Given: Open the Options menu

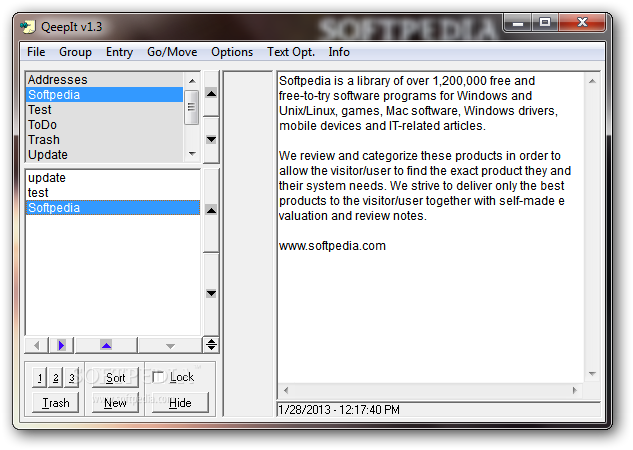Looking at the screenshot, I should click(232, 52).
